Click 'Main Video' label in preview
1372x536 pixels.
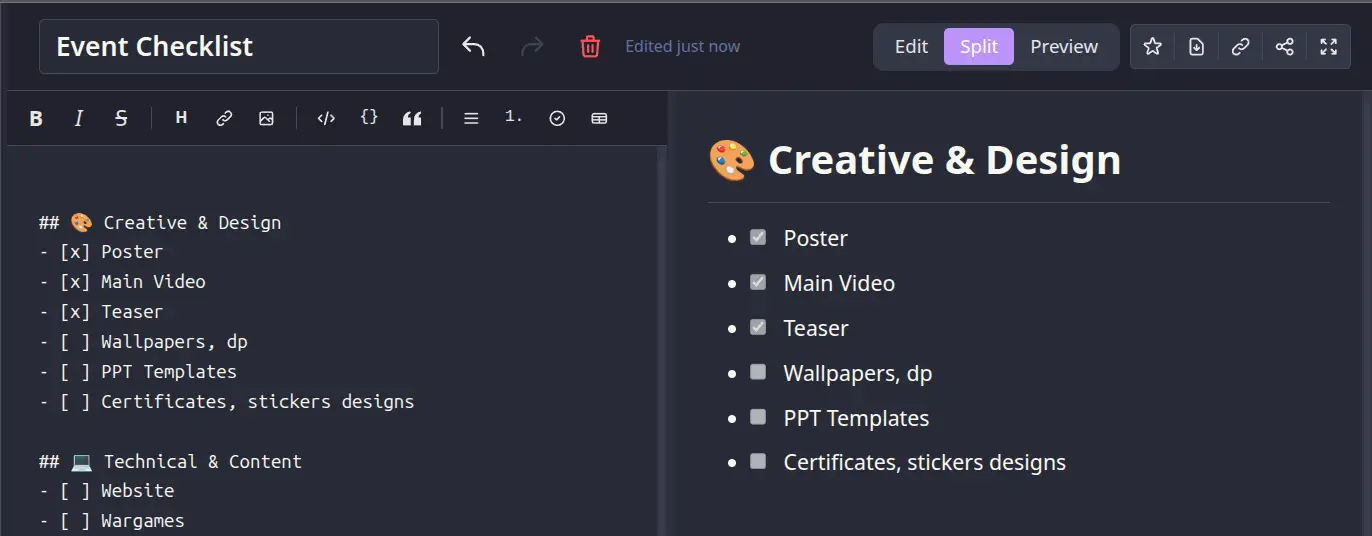(x=839, y=284)
